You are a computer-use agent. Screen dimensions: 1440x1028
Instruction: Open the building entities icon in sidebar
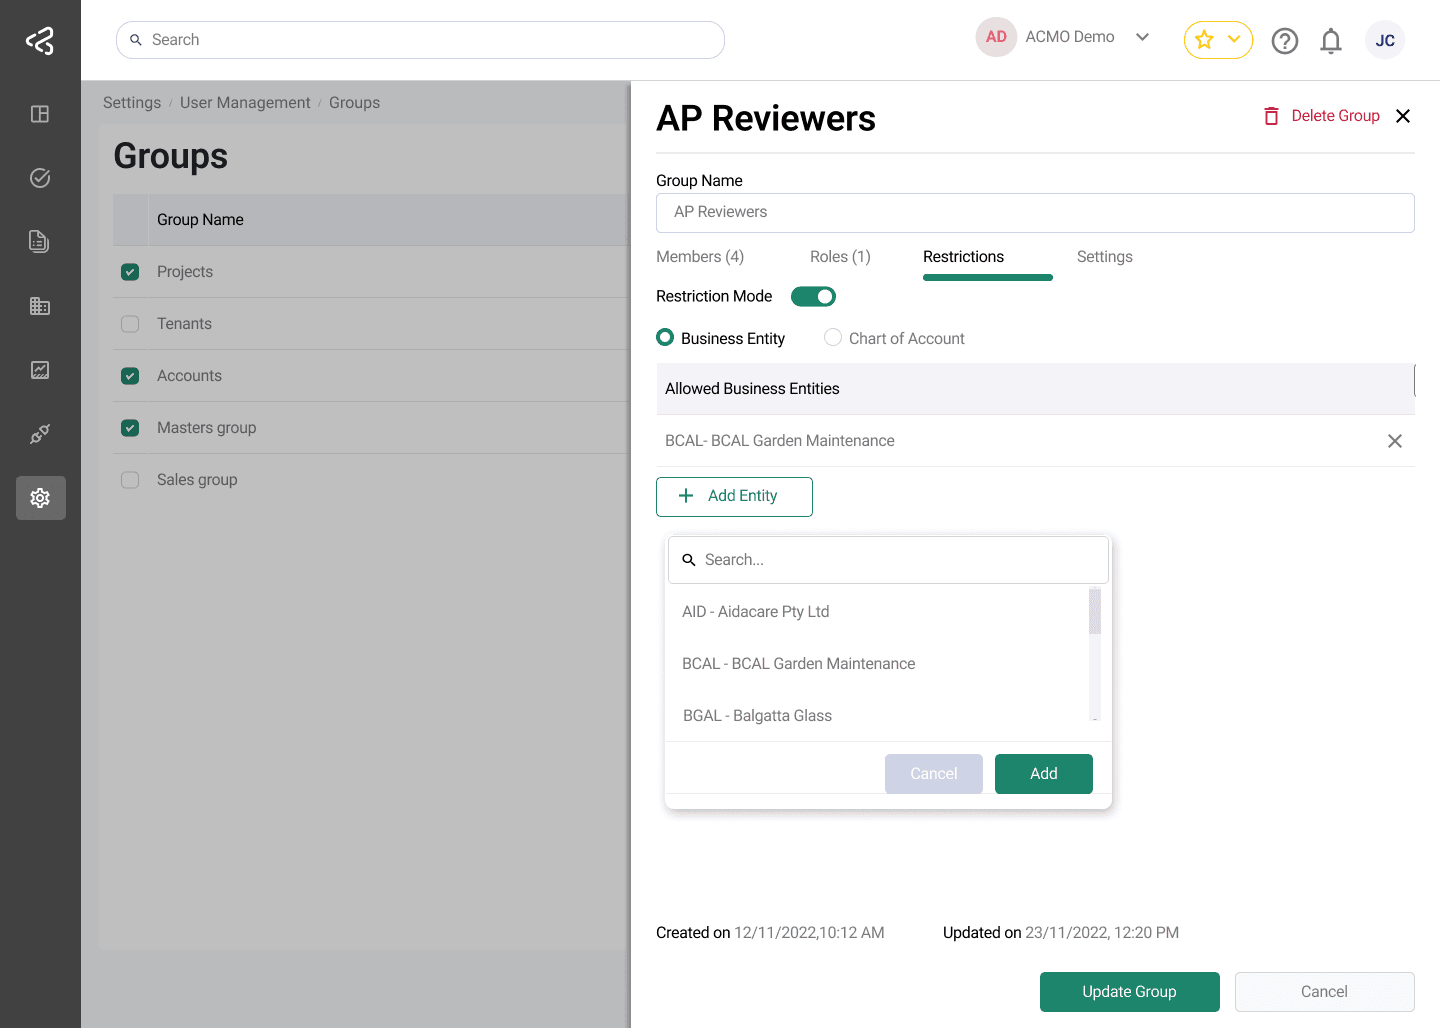(40, 306)
